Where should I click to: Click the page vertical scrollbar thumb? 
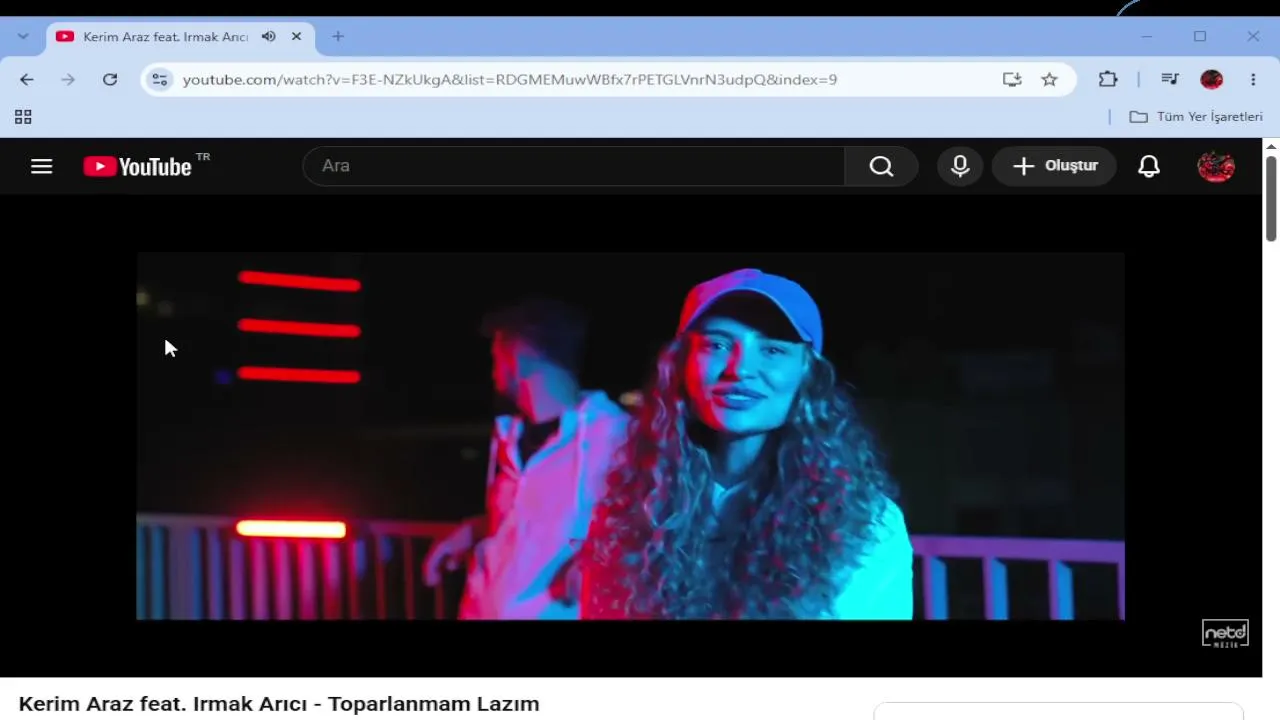1271,198
